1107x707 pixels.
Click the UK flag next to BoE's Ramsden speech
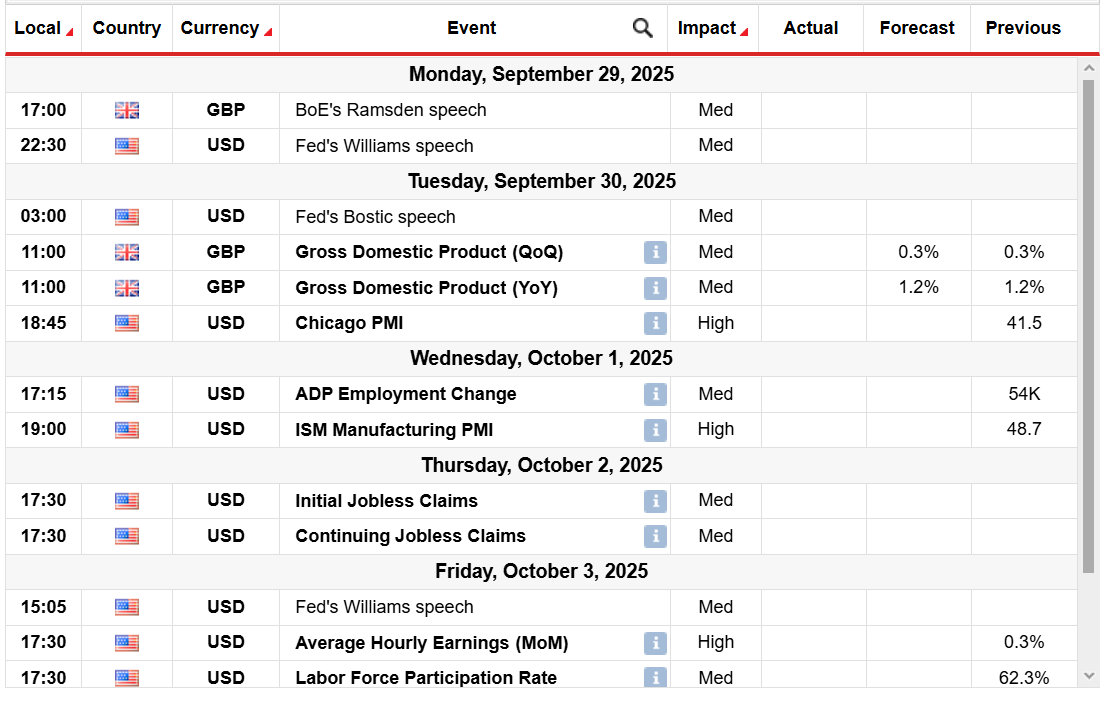pyautogui.click(x=126, y=110)
